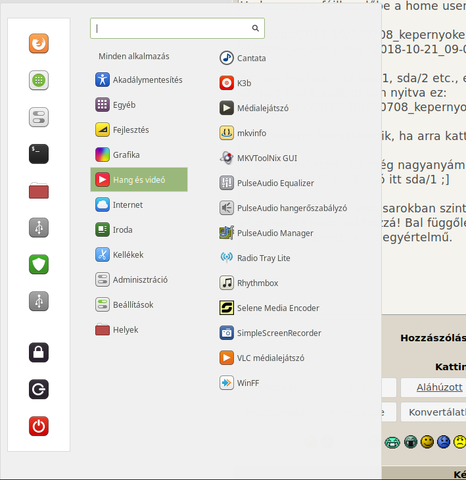Screen dimensions: 466x480
Task: Open Selene Media Encoder
Action: 269,308
